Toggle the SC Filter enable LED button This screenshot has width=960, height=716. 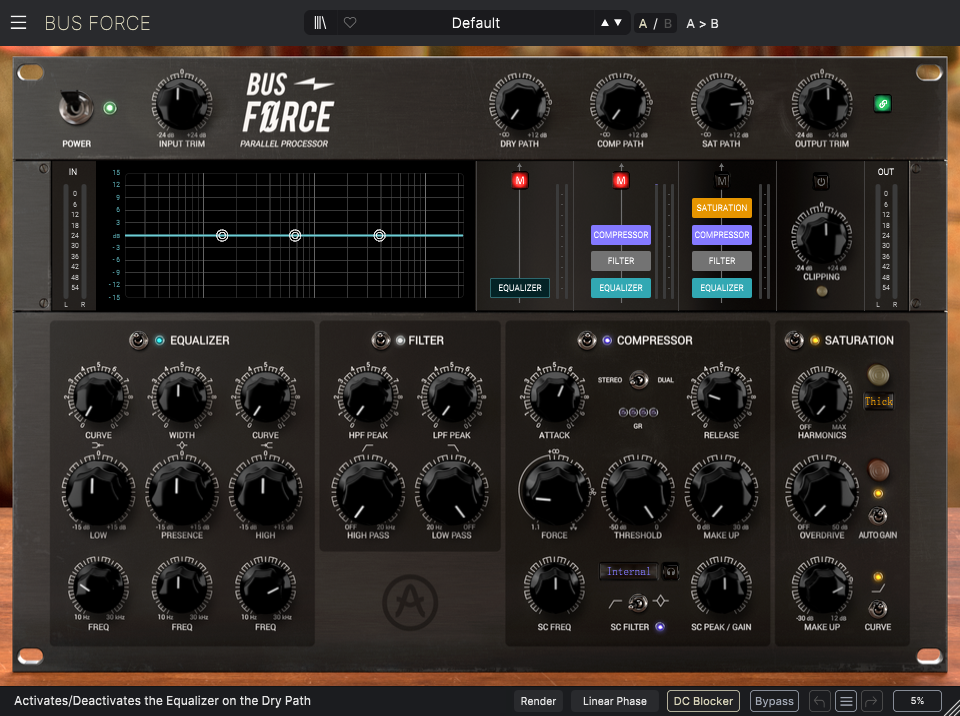[x=660, y=627]
